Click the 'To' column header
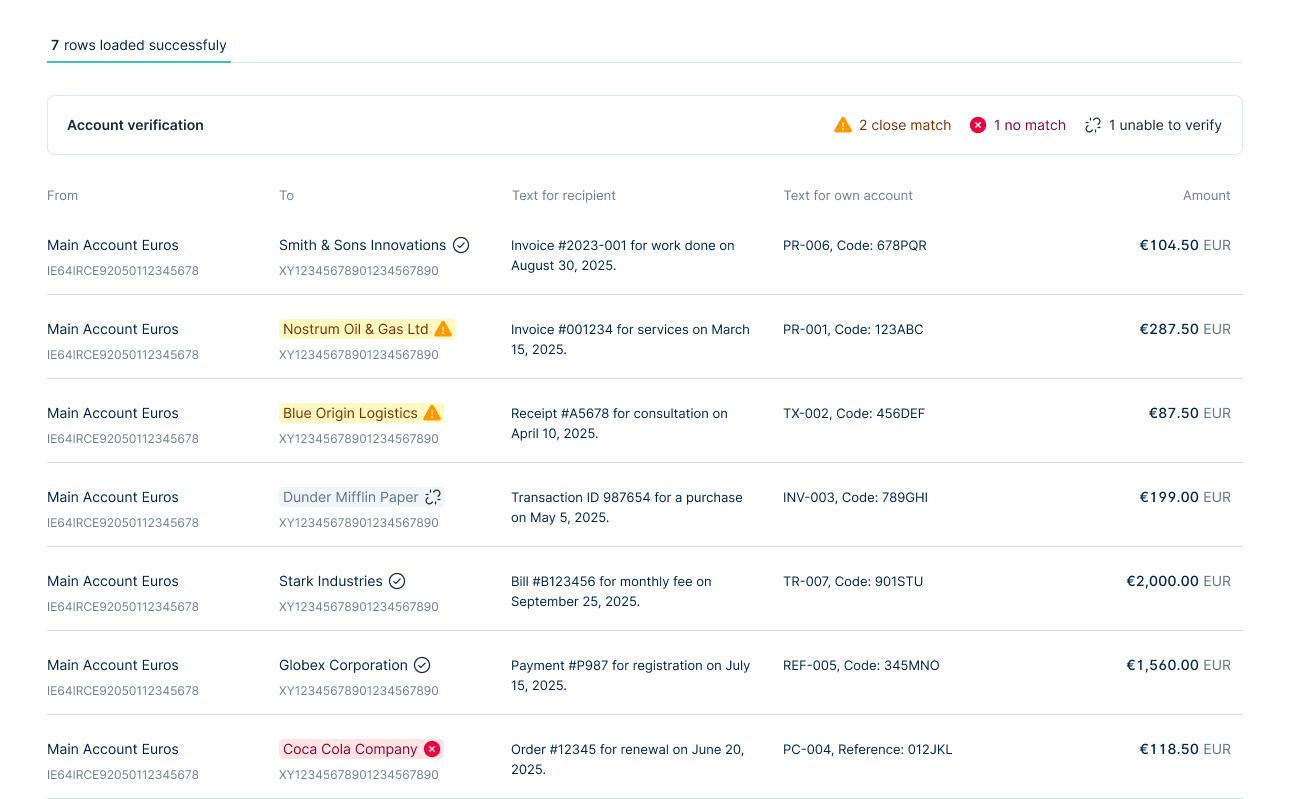Viewport: 1290px width, 799px height. tap(286, 195)
